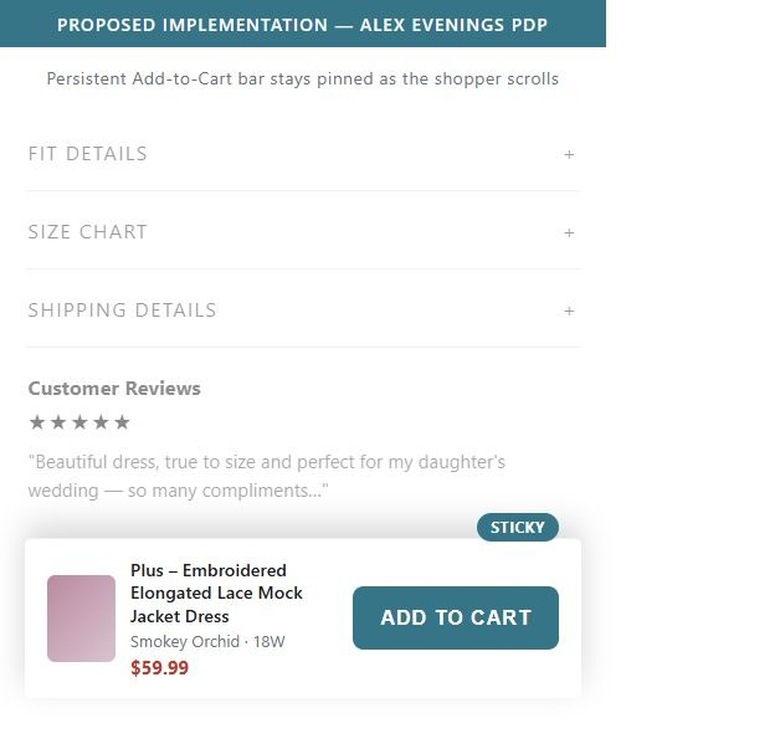The height and width of the screenshot is (749, 780).
Task: Expand the SIZE CHART section label
Action: tap(88, 232)
